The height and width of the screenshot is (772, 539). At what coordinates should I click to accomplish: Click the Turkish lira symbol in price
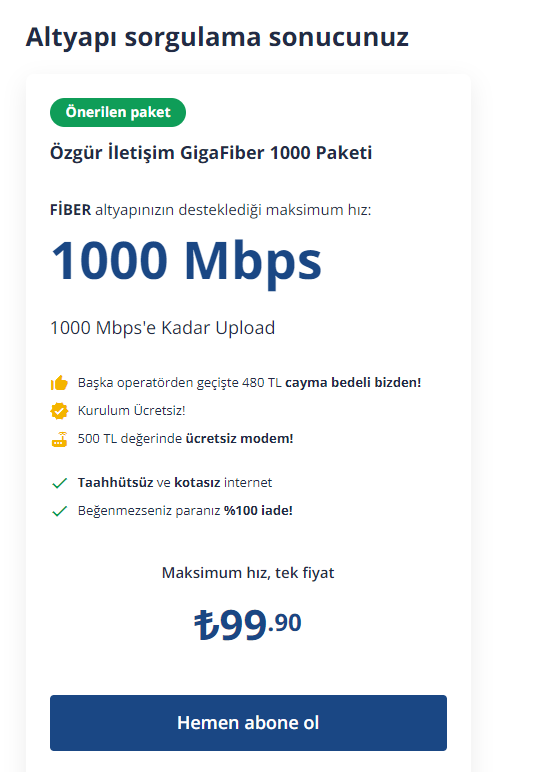(206, 625)
